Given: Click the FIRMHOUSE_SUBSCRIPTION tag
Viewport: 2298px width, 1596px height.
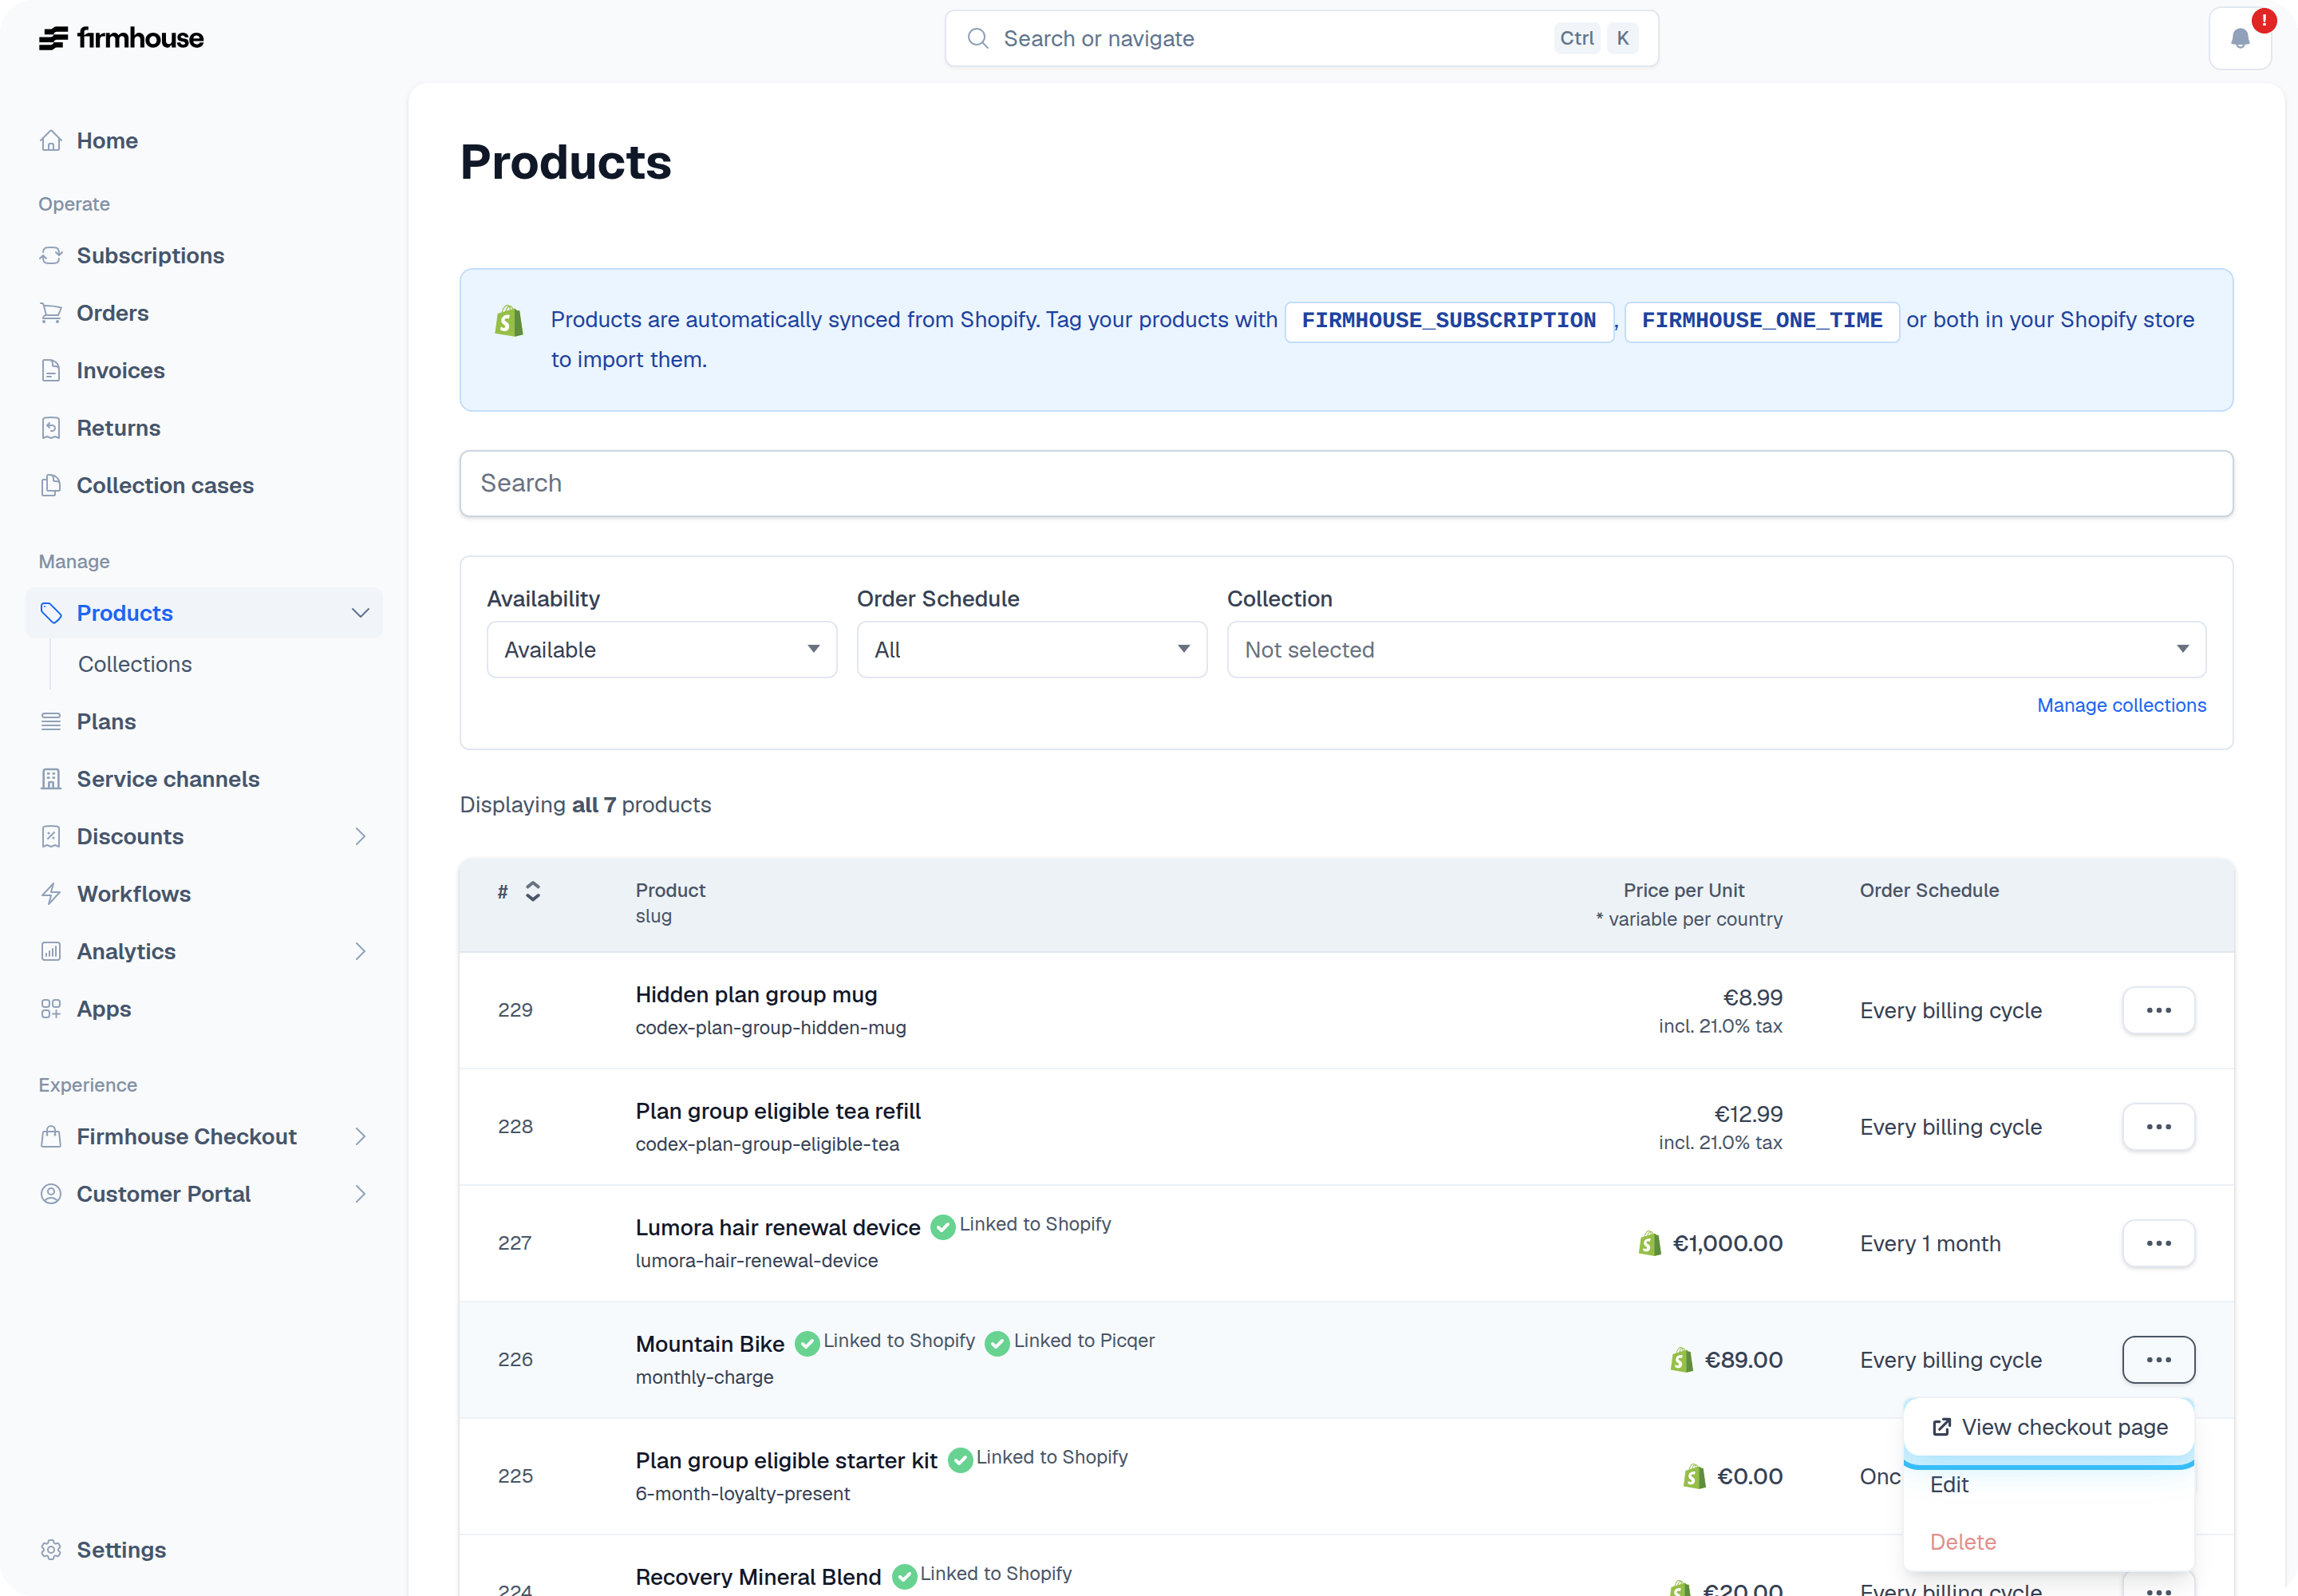Looking at the screenshot, I should click(x=1448, y=321).
